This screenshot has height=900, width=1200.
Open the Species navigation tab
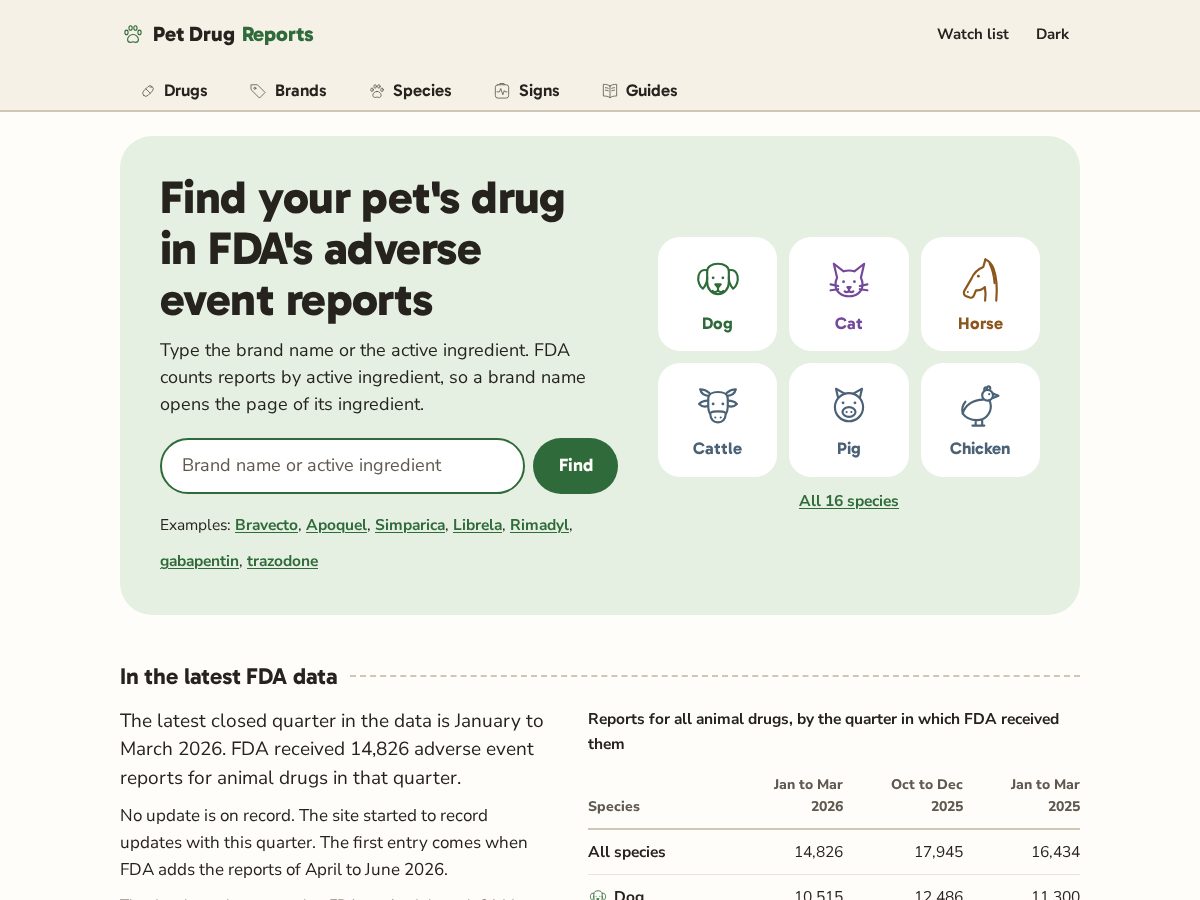[x=410, y=91]
